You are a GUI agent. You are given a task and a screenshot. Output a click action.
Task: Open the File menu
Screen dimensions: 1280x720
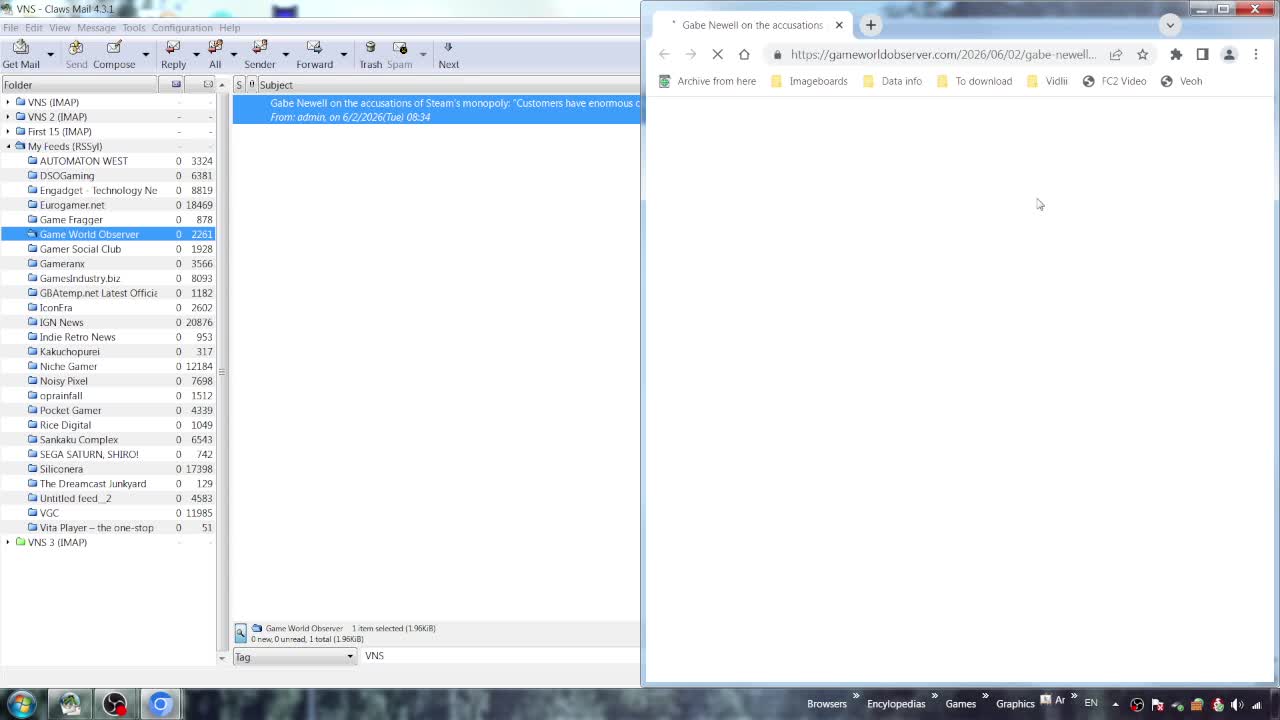[10, 28]
